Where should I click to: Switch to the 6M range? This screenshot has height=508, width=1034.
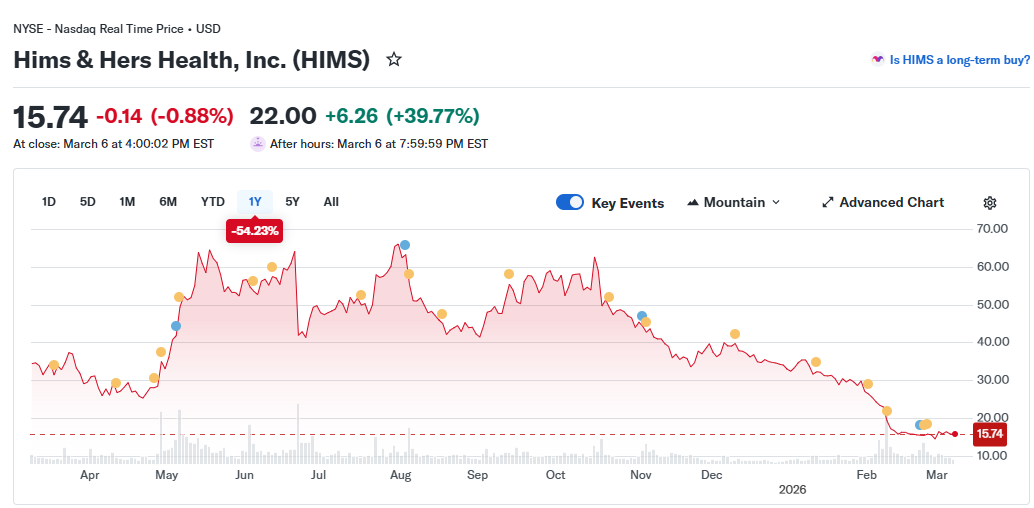click(168, 202)
